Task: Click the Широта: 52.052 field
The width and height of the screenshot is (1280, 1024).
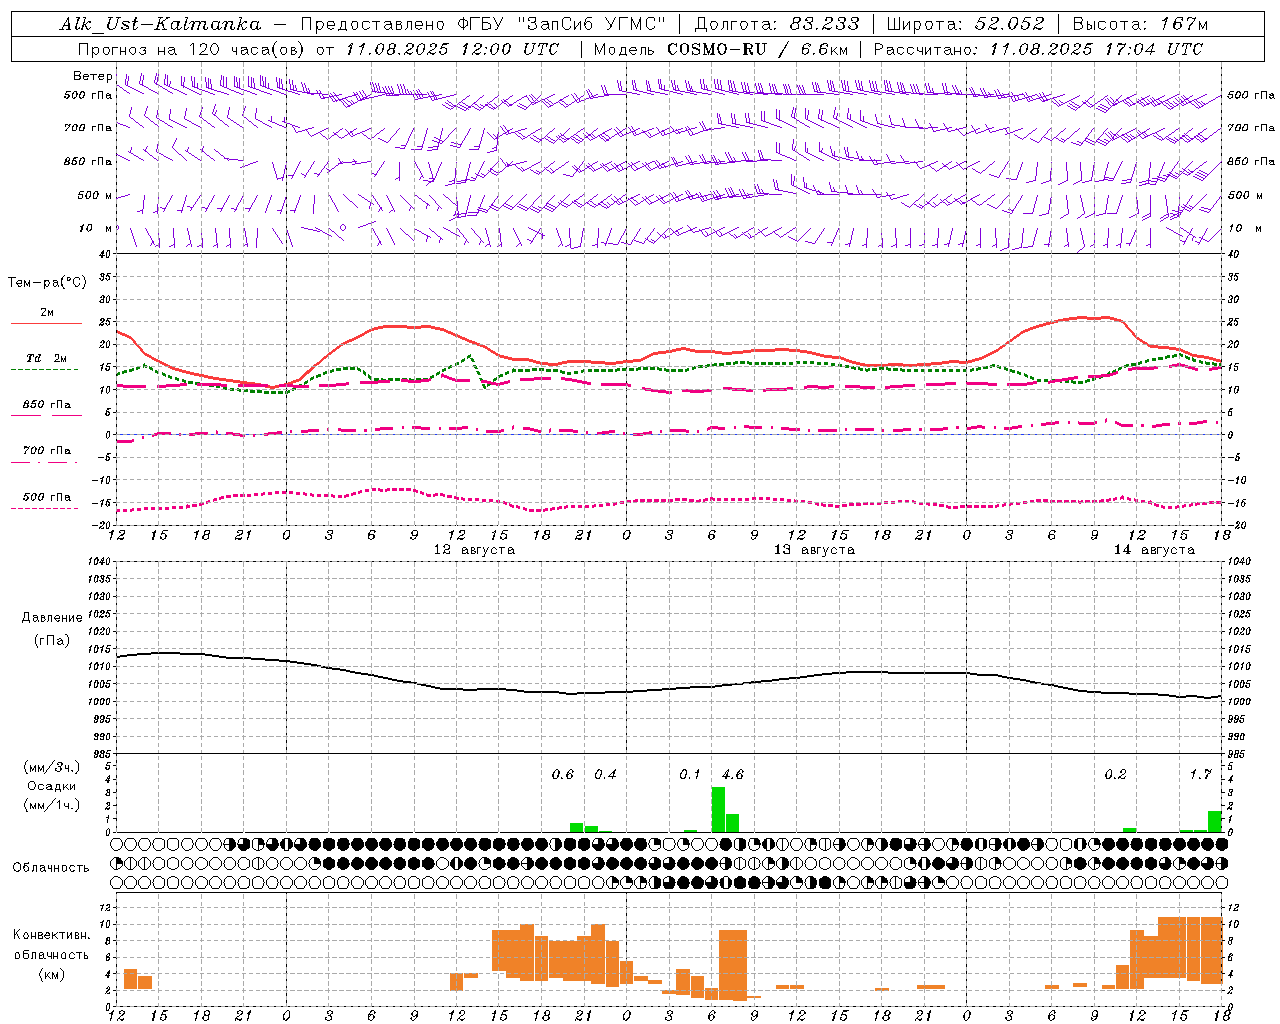Action: [966, 24]
